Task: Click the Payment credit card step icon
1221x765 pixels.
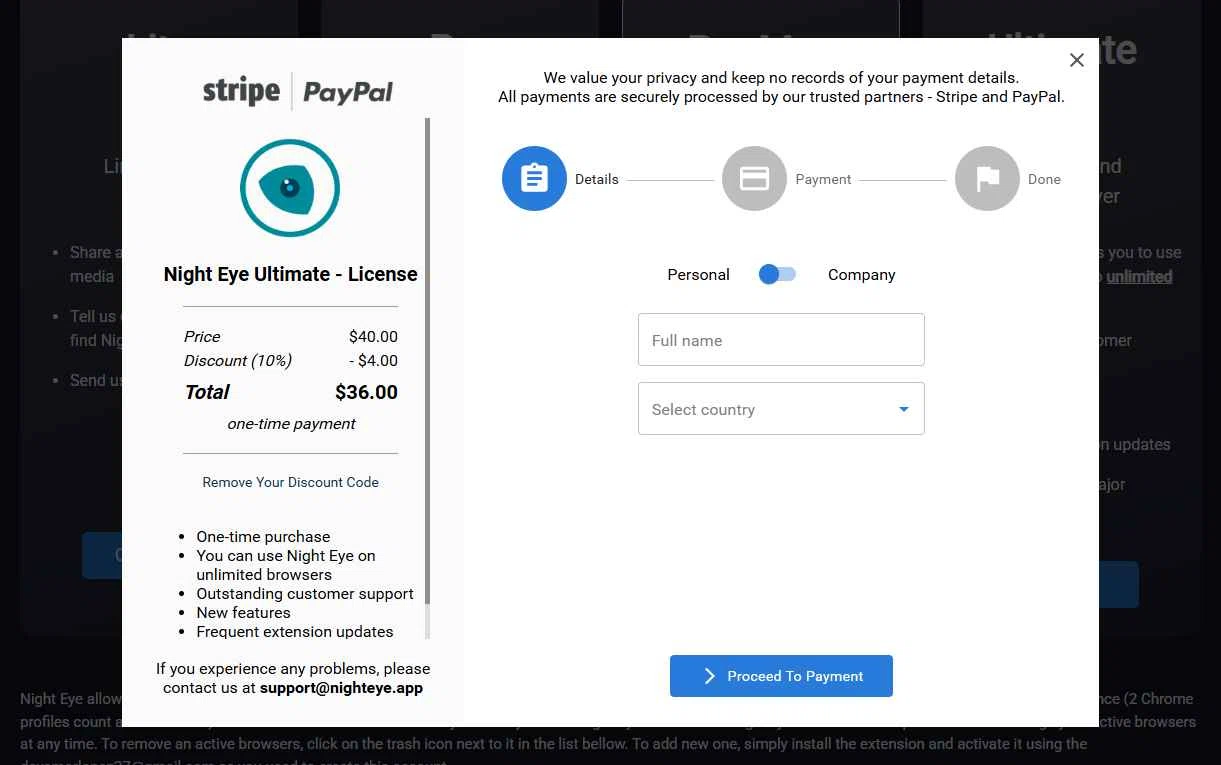Action: tap(754, 179)
